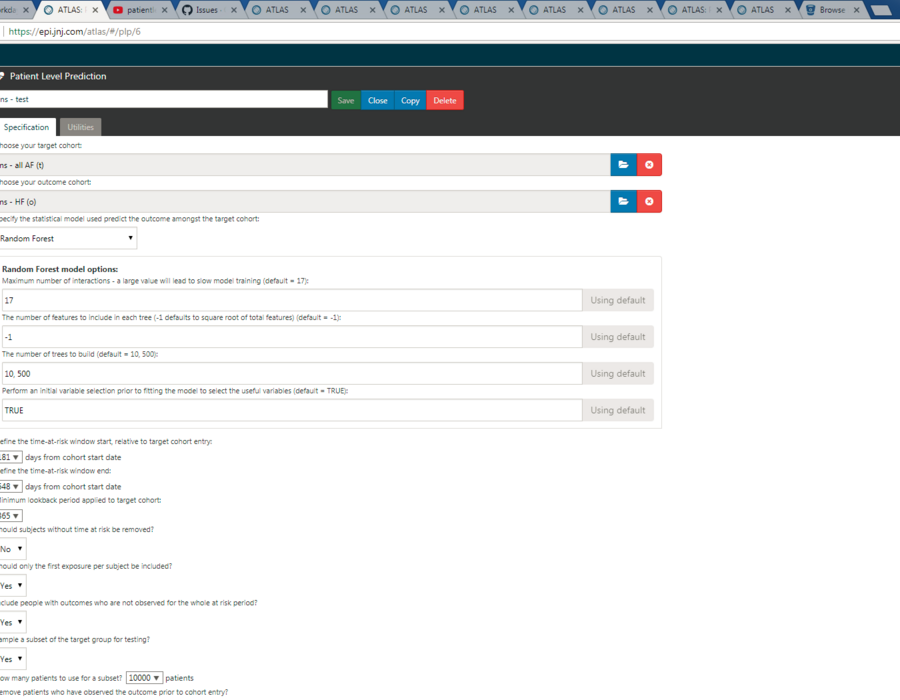Click the blue Close button

point(378,100)
